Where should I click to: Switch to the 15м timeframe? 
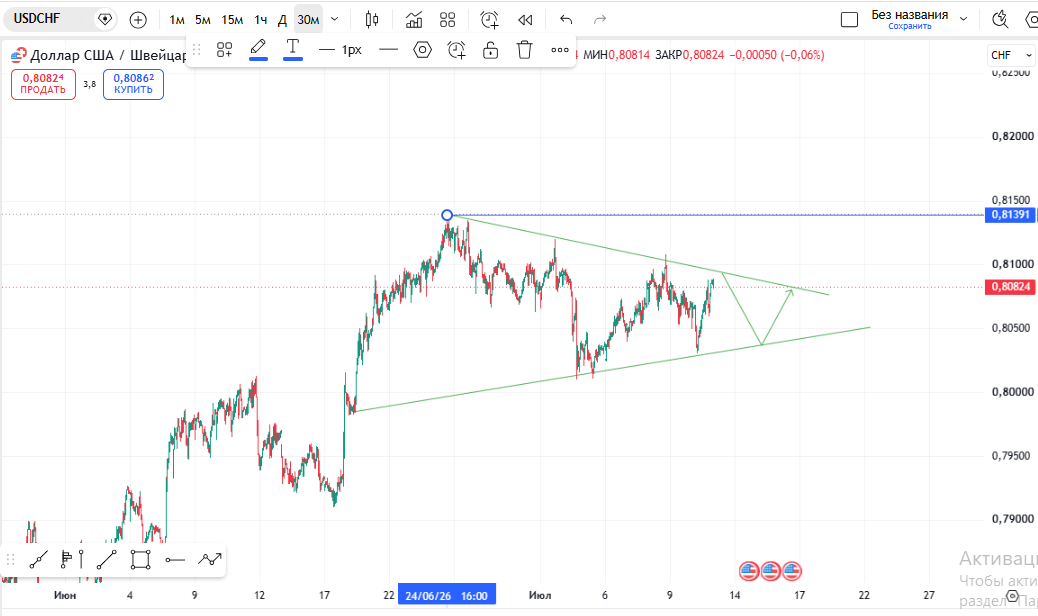pyautogui.click(x=232, y=20)
